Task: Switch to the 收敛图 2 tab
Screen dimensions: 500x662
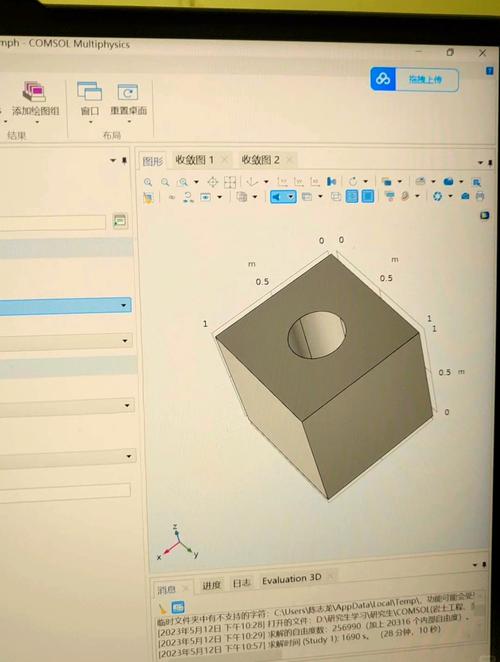Action: 260,160
